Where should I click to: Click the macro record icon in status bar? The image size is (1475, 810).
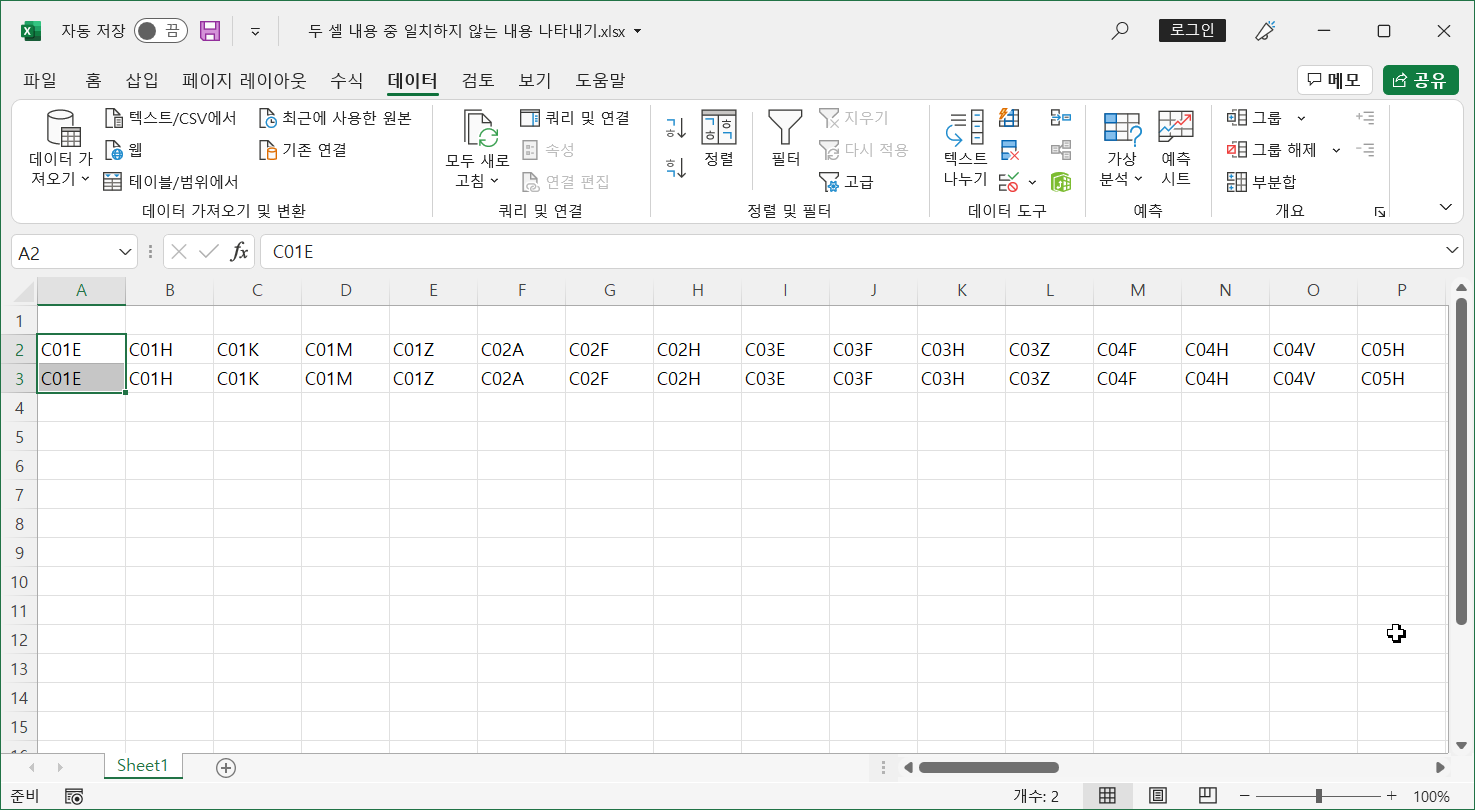click(x=73, y=796)
